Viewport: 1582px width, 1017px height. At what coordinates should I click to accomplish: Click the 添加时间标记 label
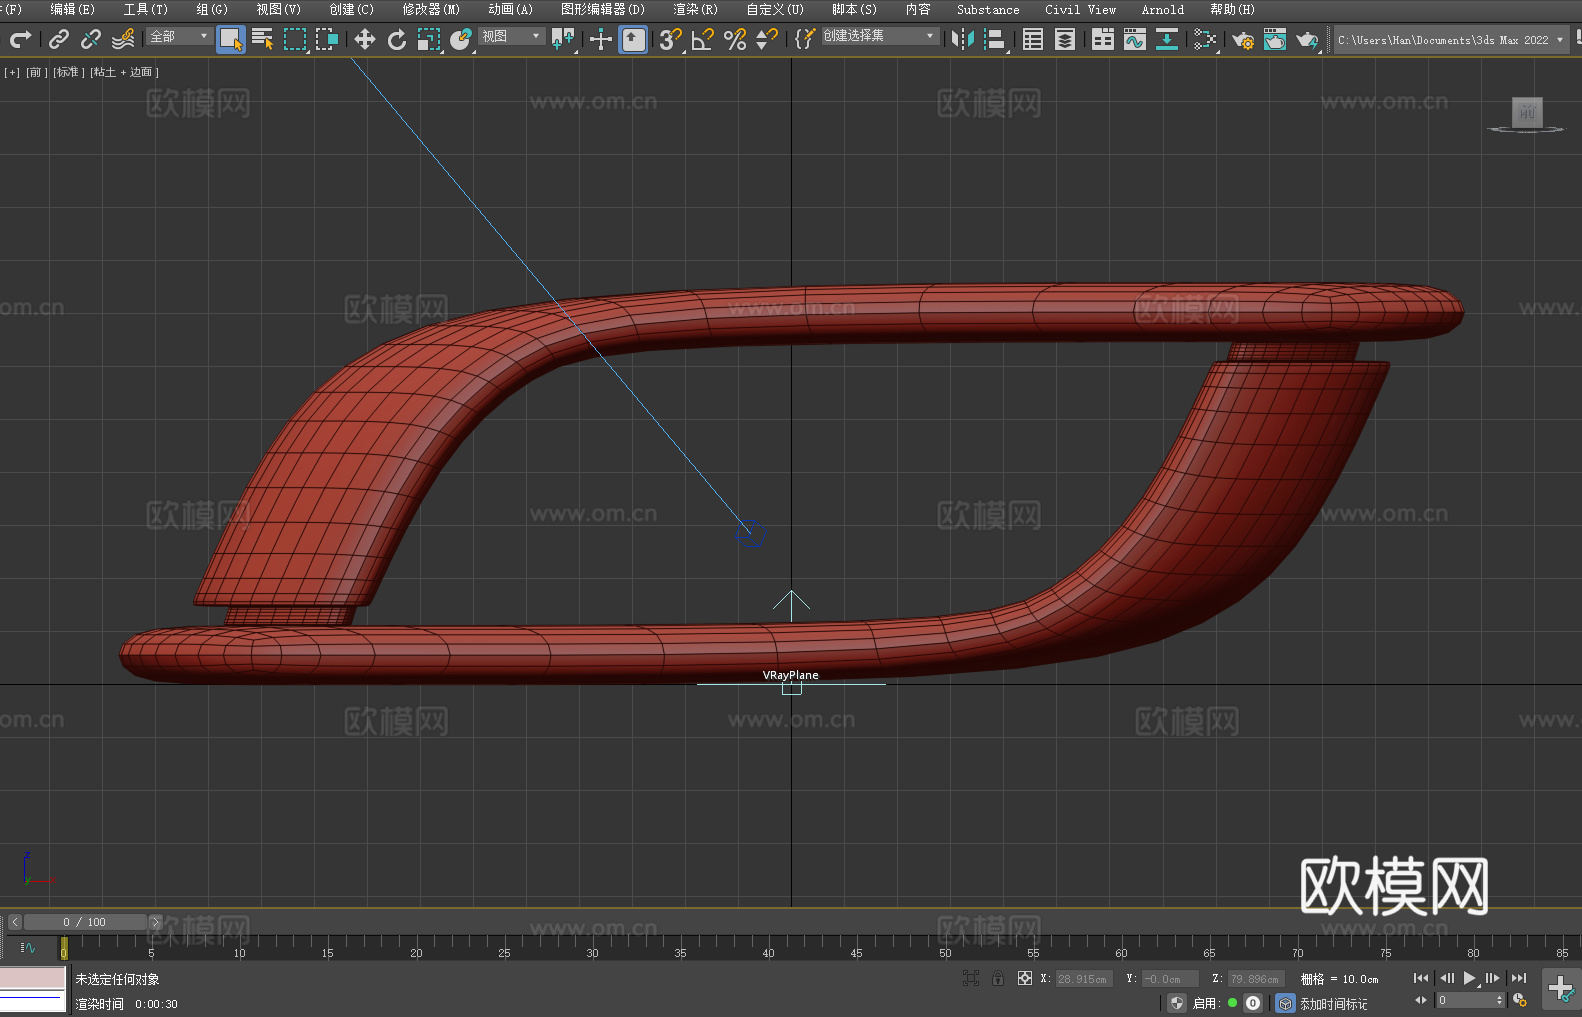click(1333, 1003)
